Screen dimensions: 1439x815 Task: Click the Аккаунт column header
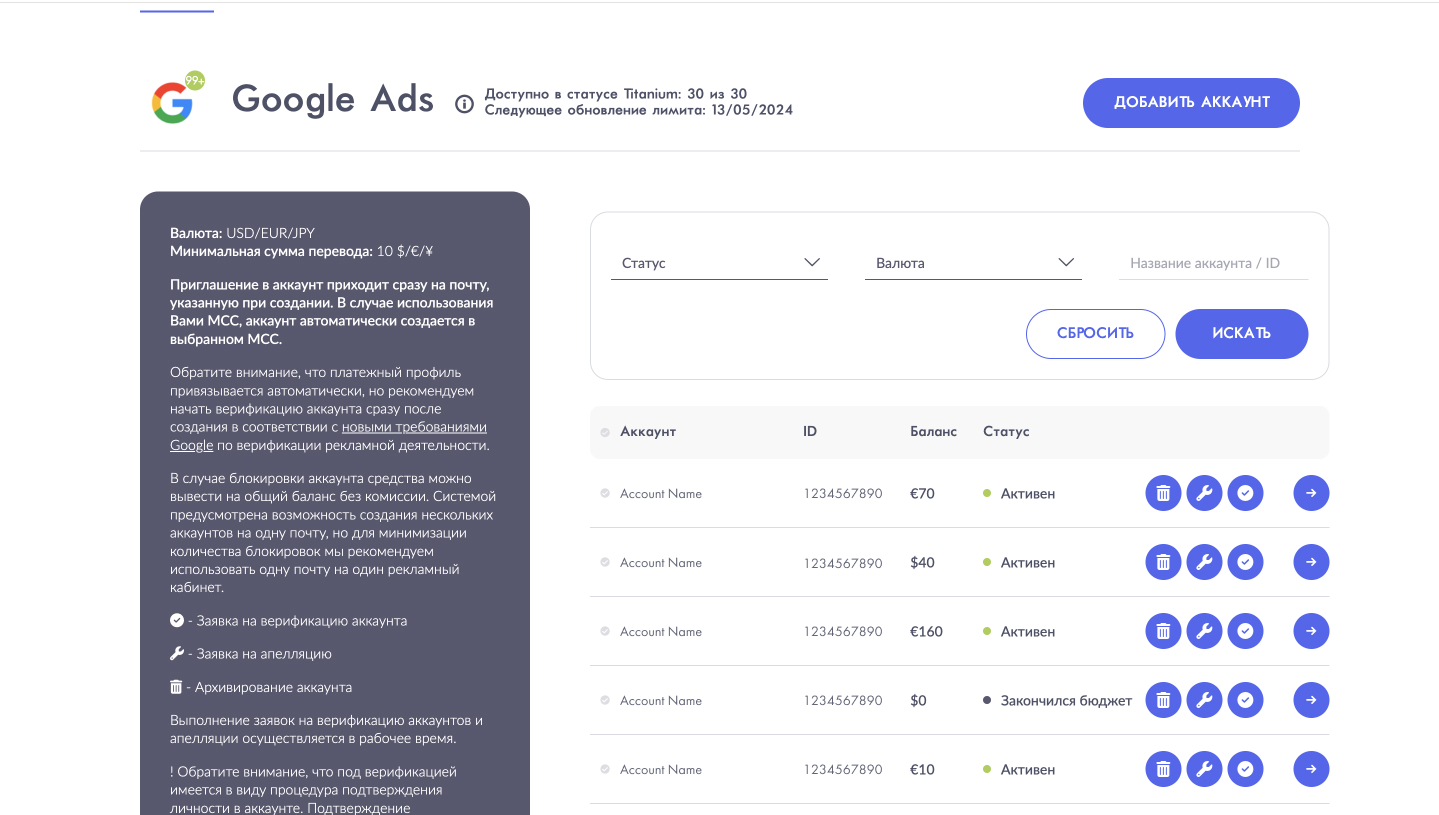648,431
